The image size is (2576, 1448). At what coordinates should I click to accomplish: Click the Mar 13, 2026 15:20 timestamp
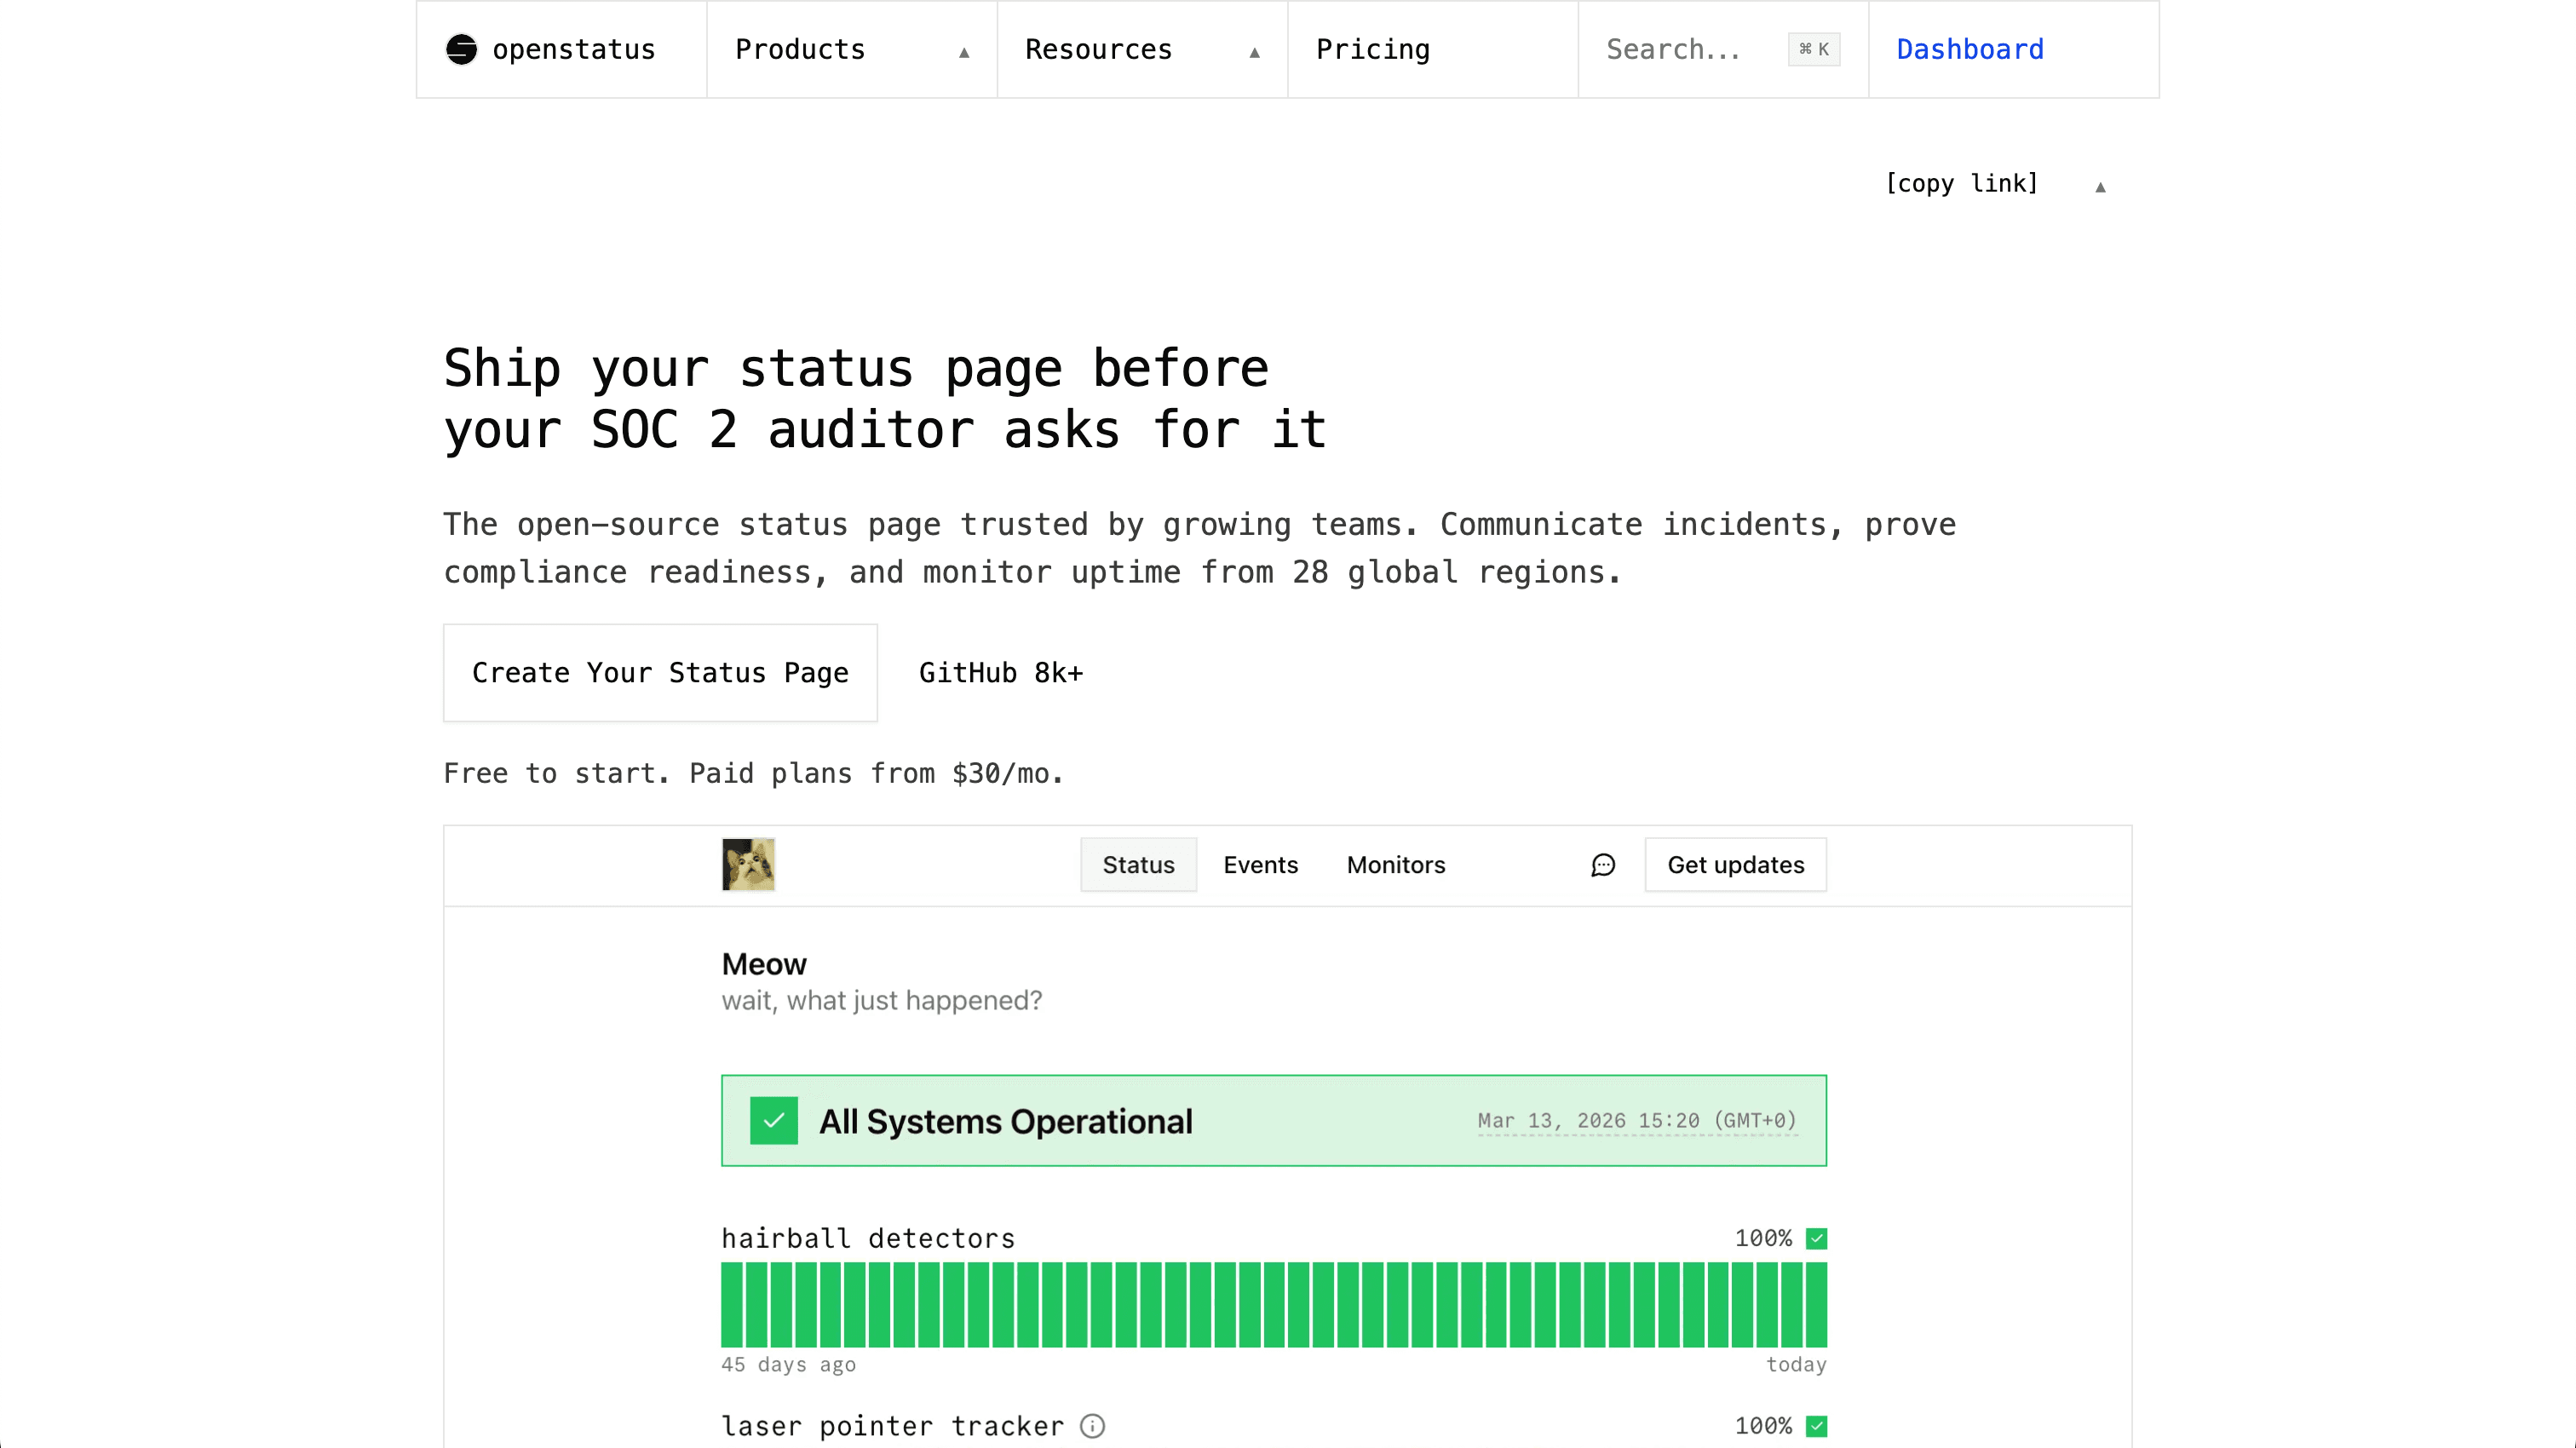tap(1637, 1120)
